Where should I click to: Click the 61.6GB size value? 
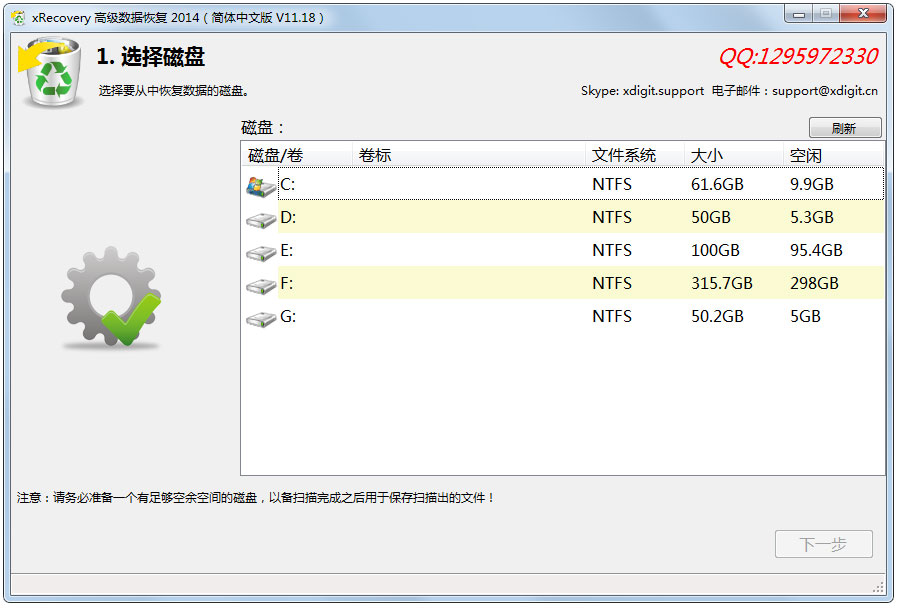(x=717, y=184)
